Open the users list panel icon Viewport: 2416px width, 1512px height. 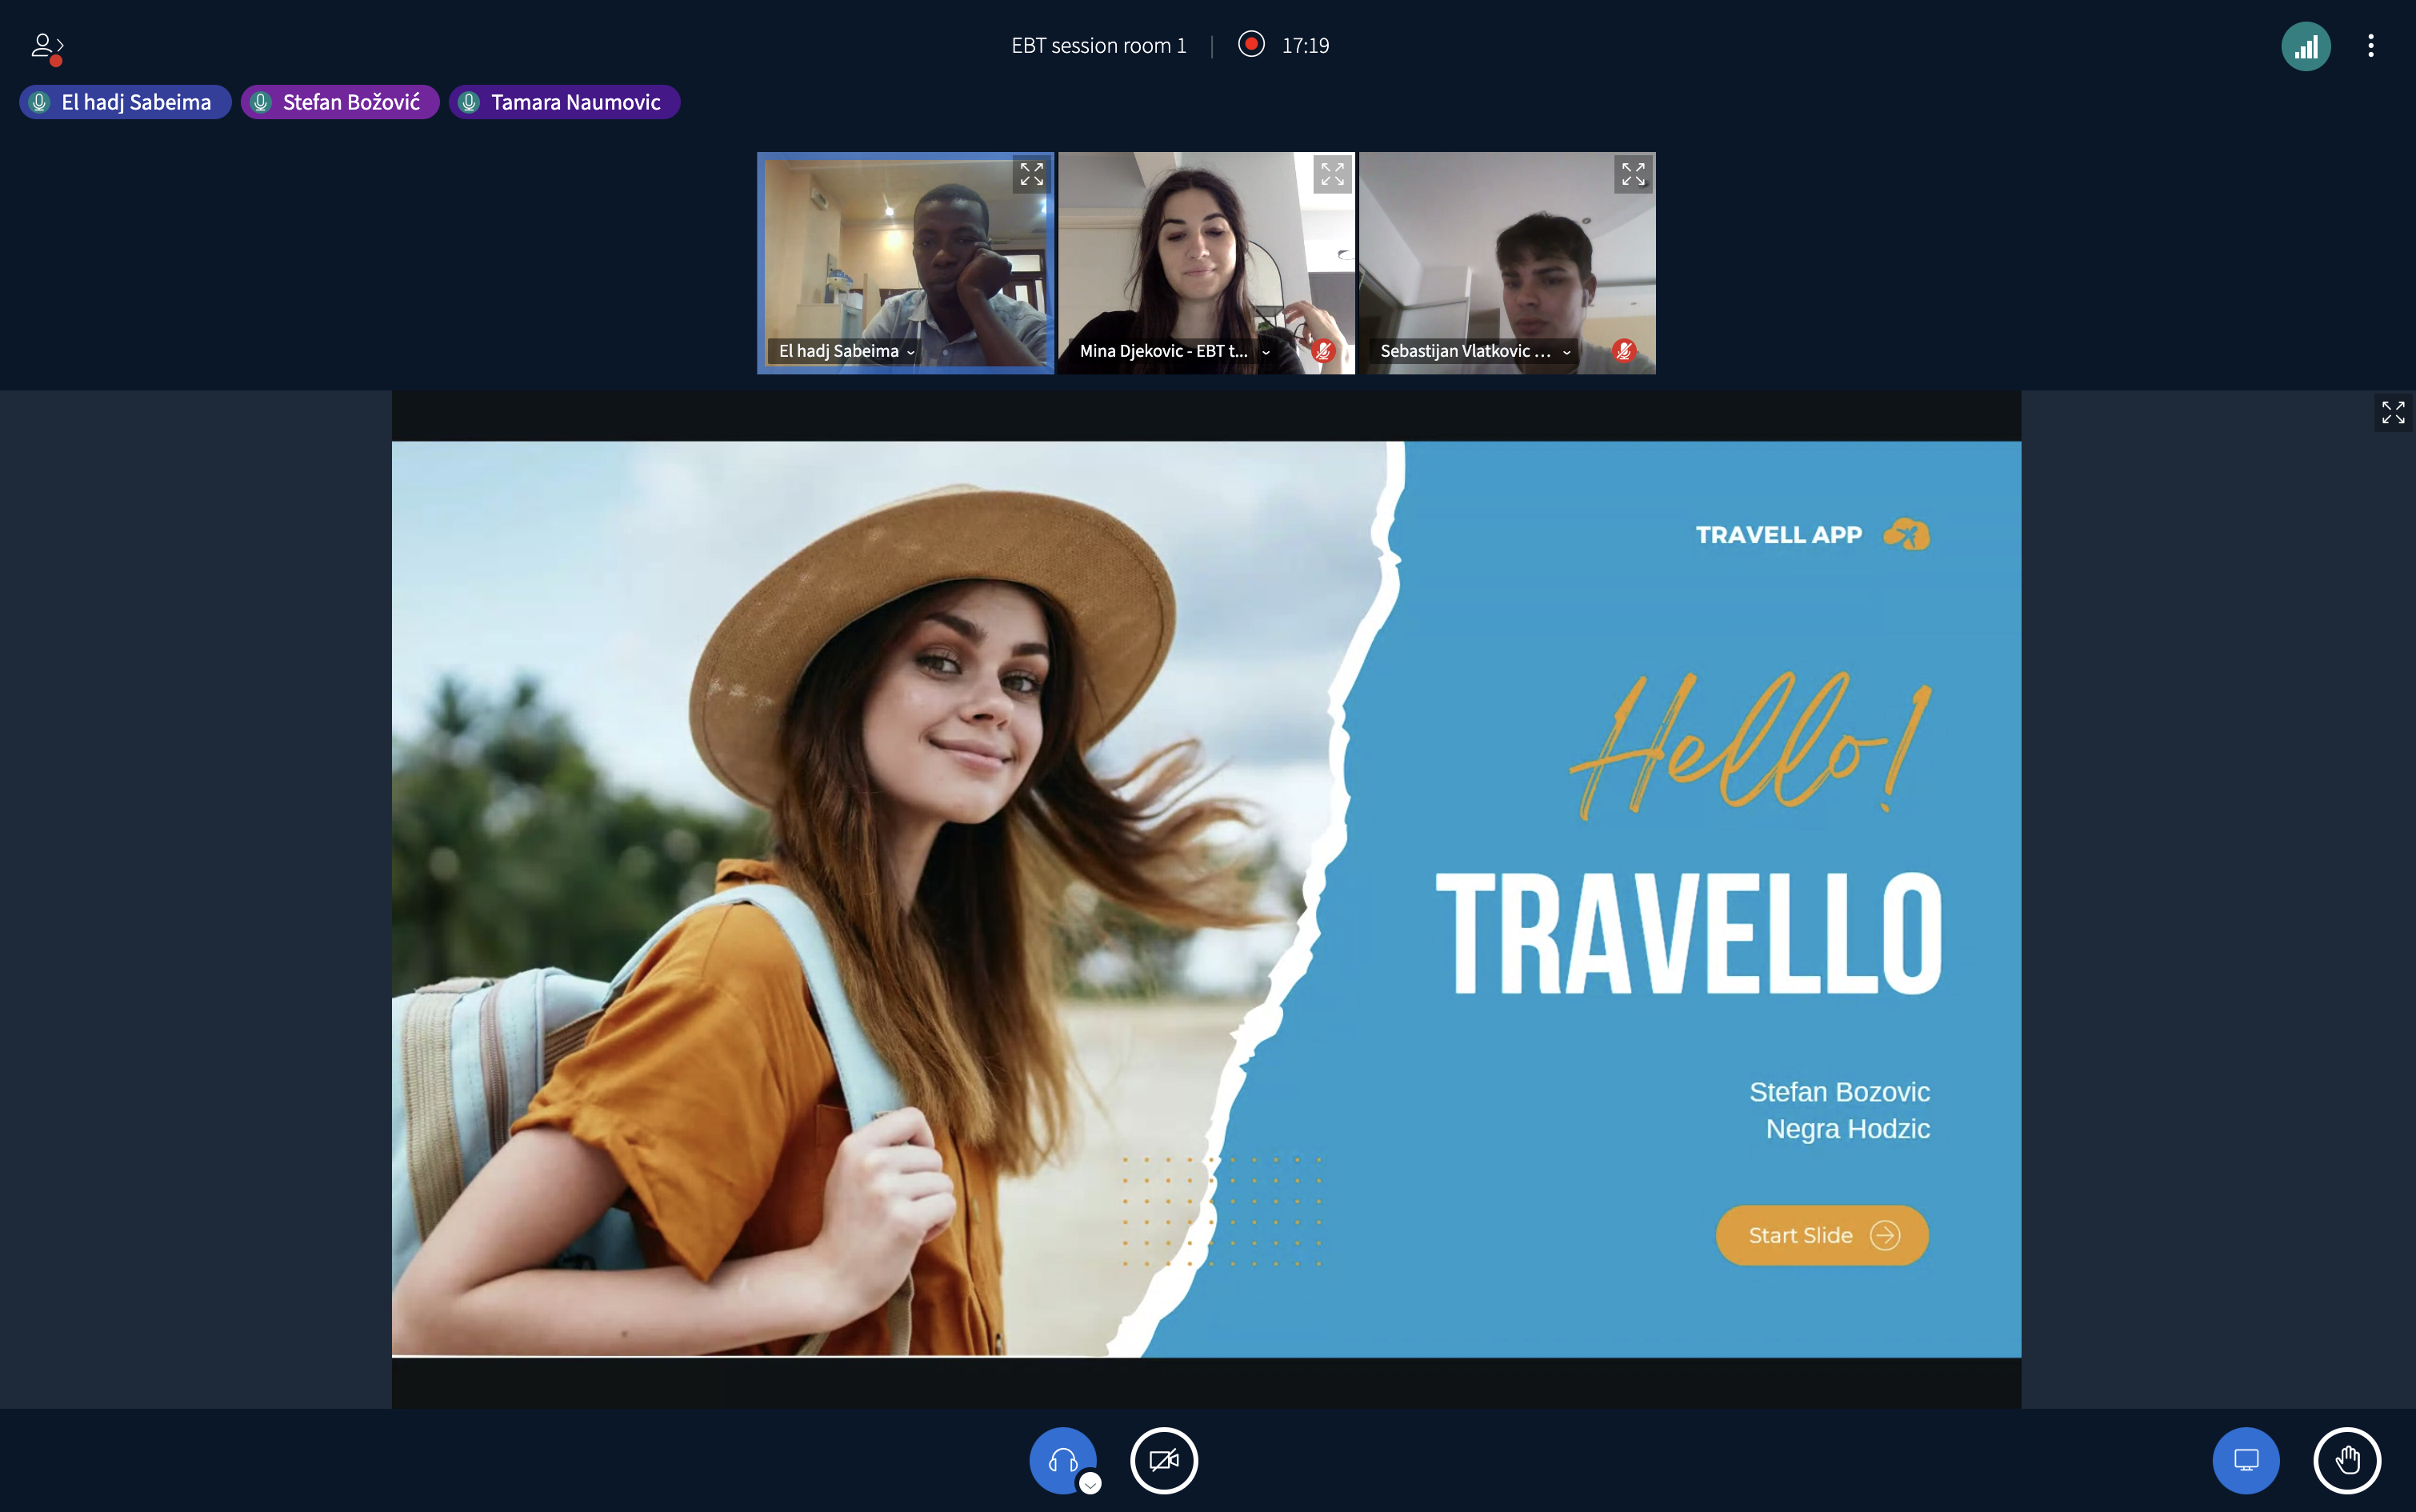coord(46,46)
